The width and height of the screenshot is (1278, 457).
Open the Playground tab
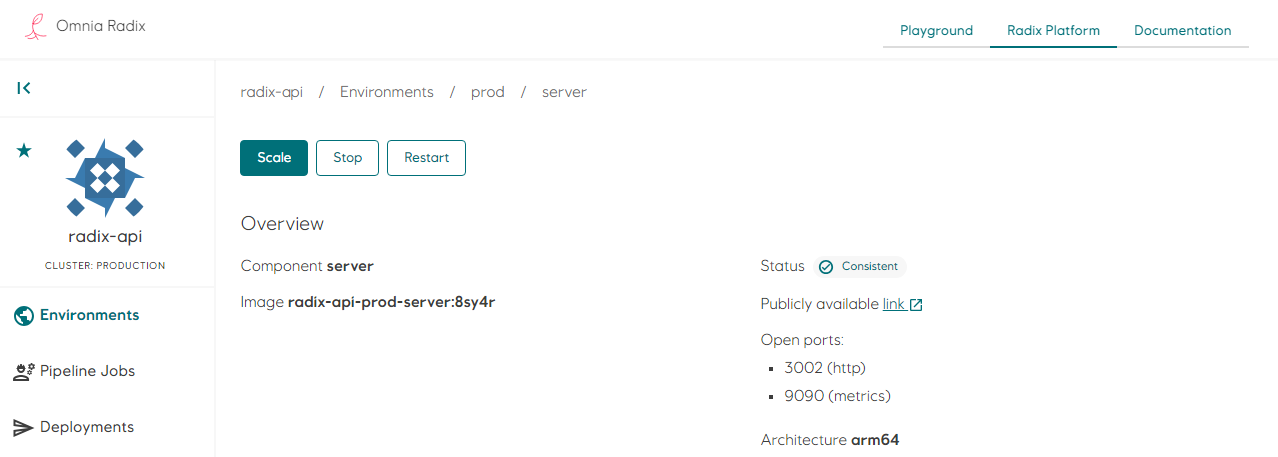coord(936,30)
